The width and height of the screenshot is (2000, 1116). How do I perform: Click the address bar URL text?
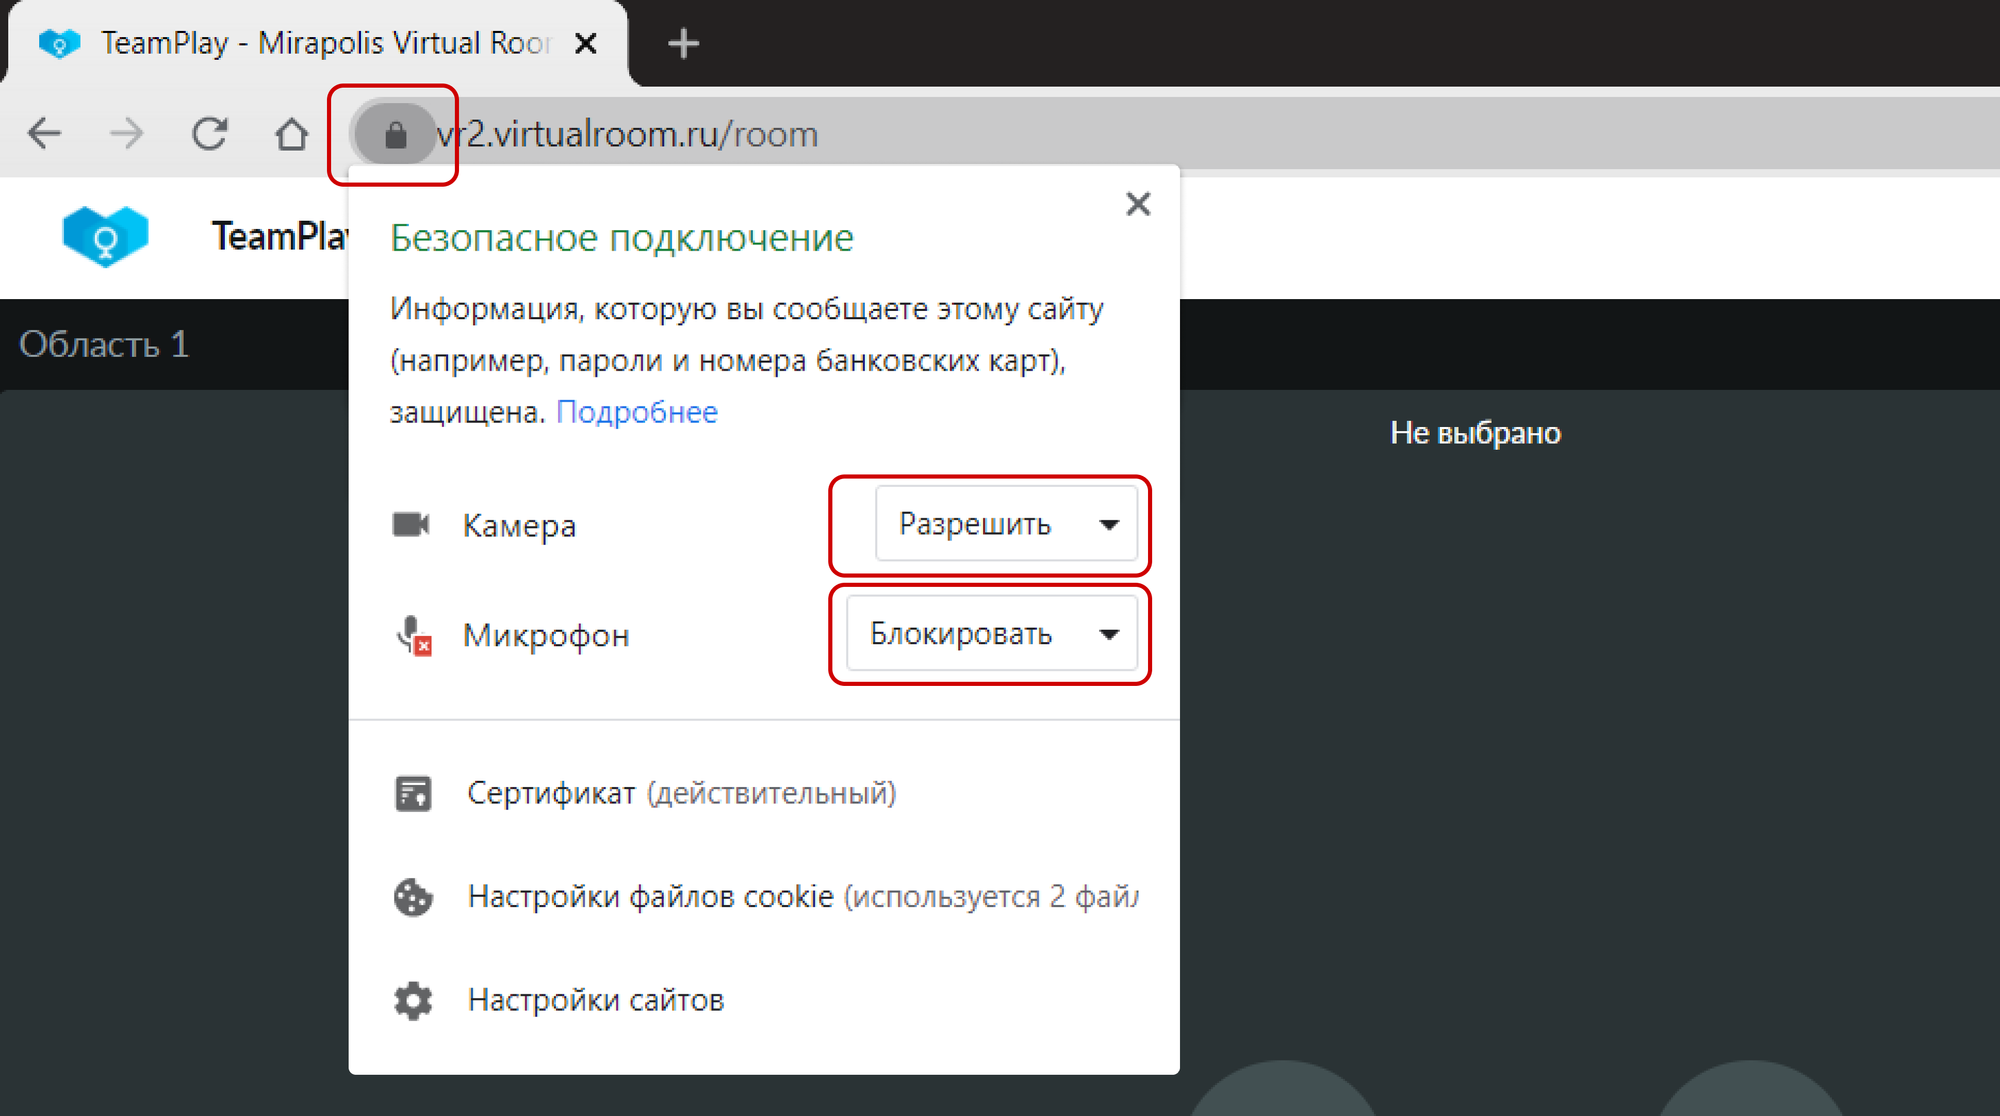(x=628, y=134)
